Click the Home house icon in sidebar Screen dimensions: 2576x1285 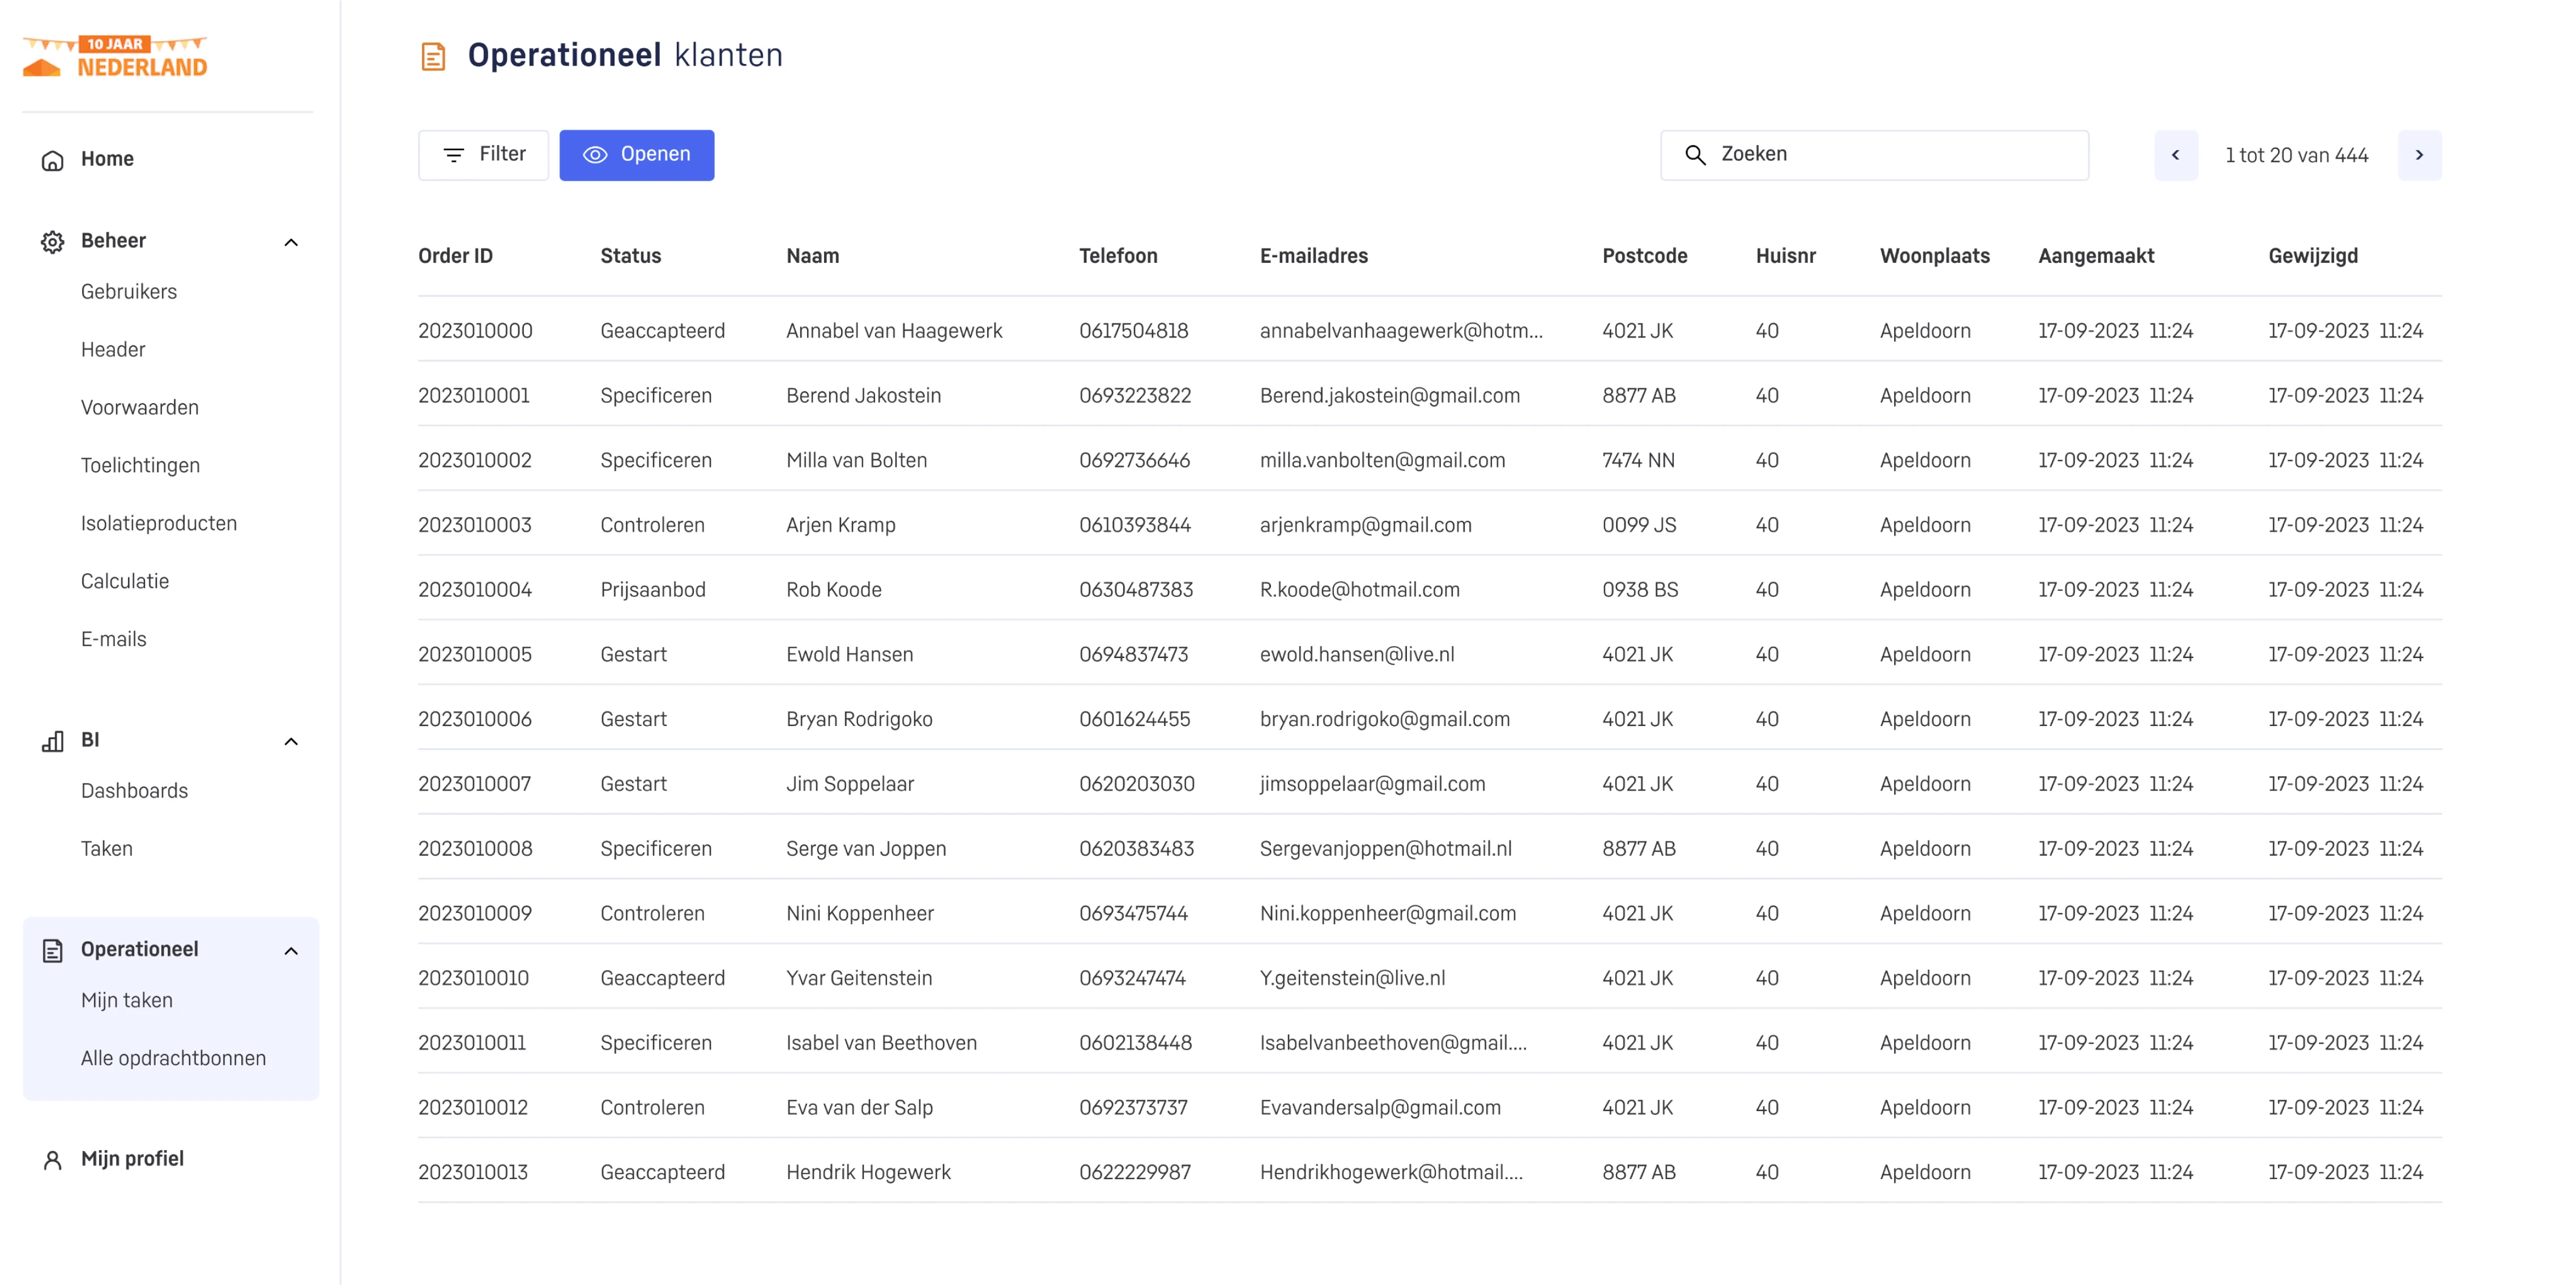pos(52,160)
